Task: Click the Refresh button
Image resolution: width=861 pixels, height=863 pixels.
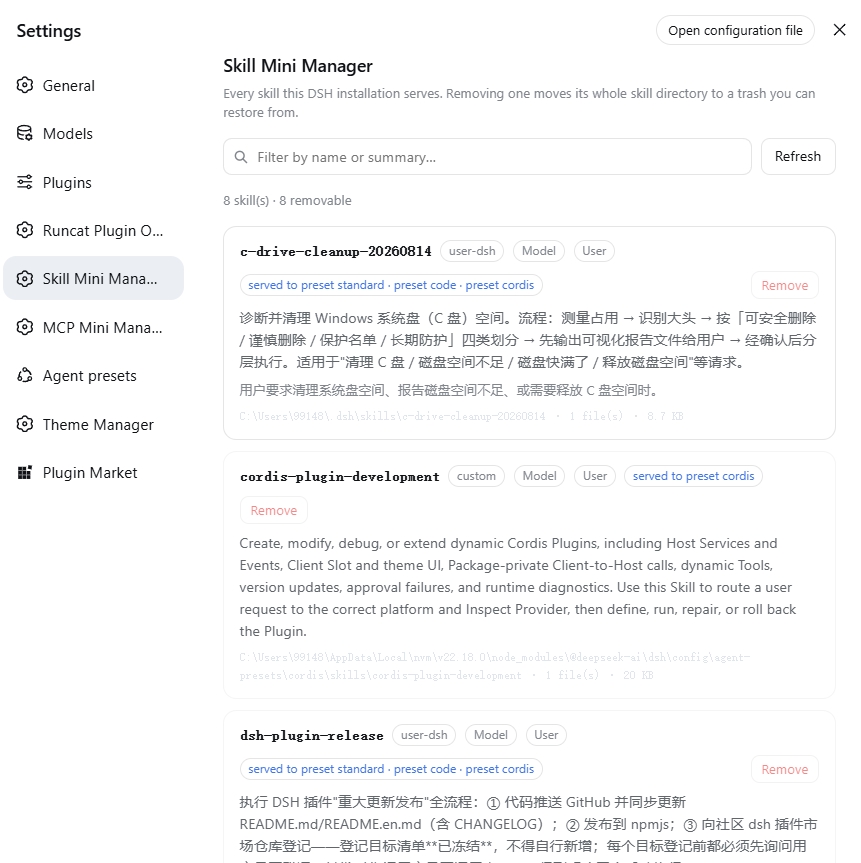Action: [x=798, y=156]
